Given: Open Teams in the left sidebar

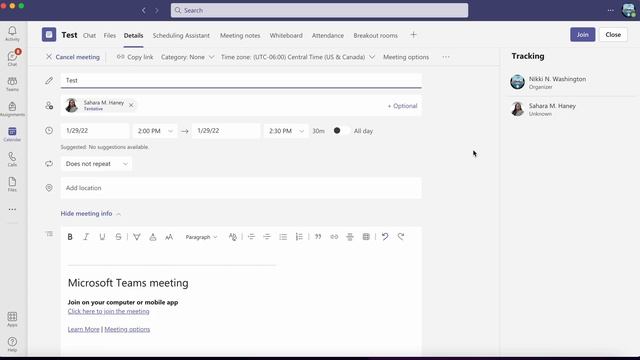Looking at the screenshot, I should pos(12,84).
